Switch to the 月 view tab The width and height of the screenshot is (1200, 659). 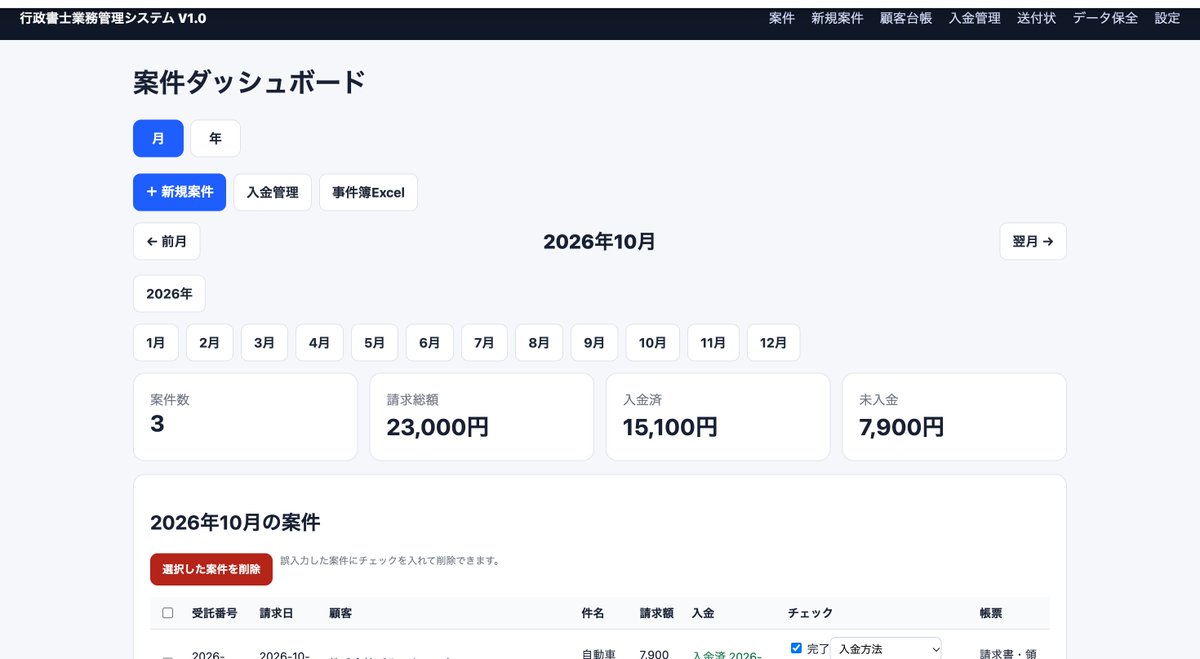(x=158, y=138)
